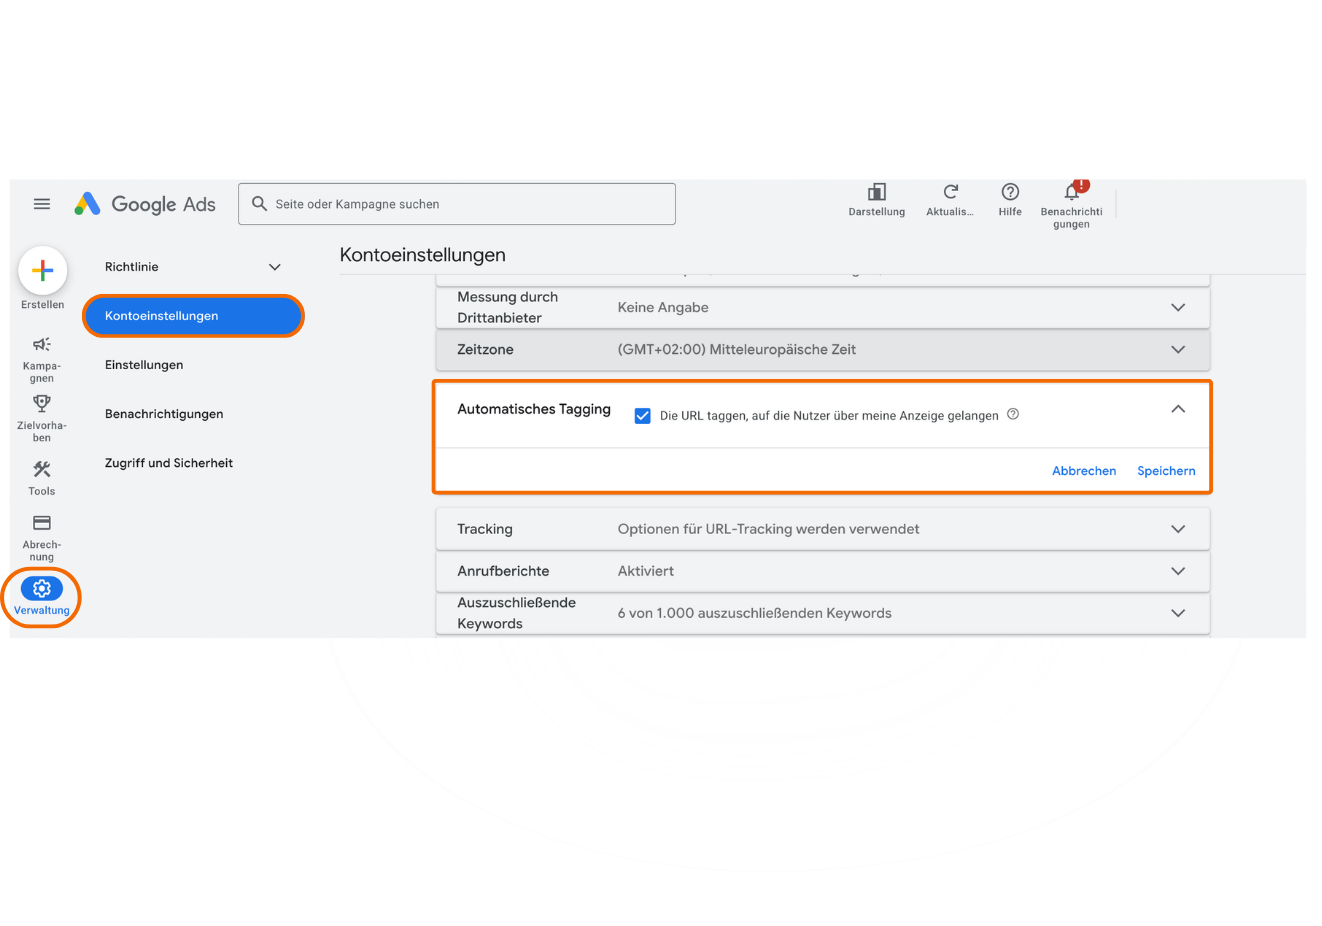Select Kontoeinstellungen in the side menu
The width and height of the screenshot is (1322, 926).
click(x=192, y=316)
